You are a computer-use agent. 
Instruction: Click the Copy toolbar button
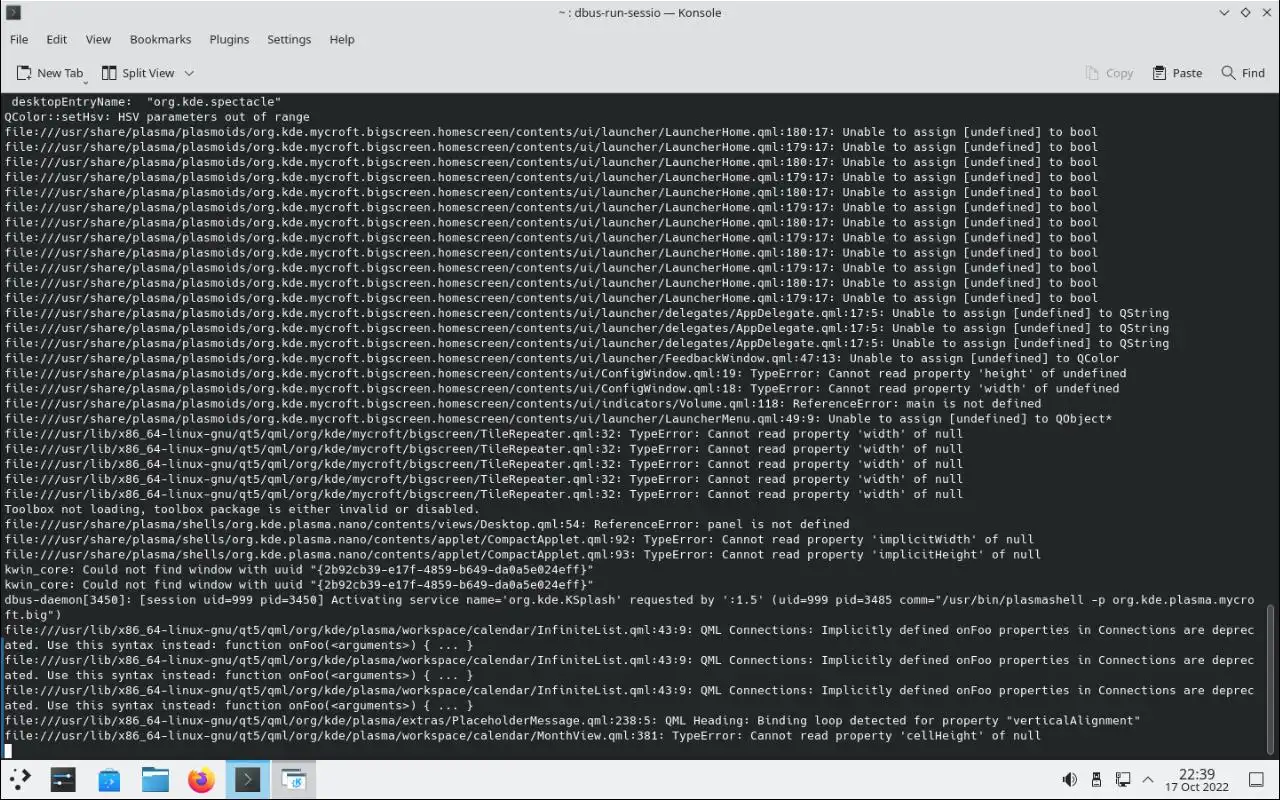[1109, 73]
